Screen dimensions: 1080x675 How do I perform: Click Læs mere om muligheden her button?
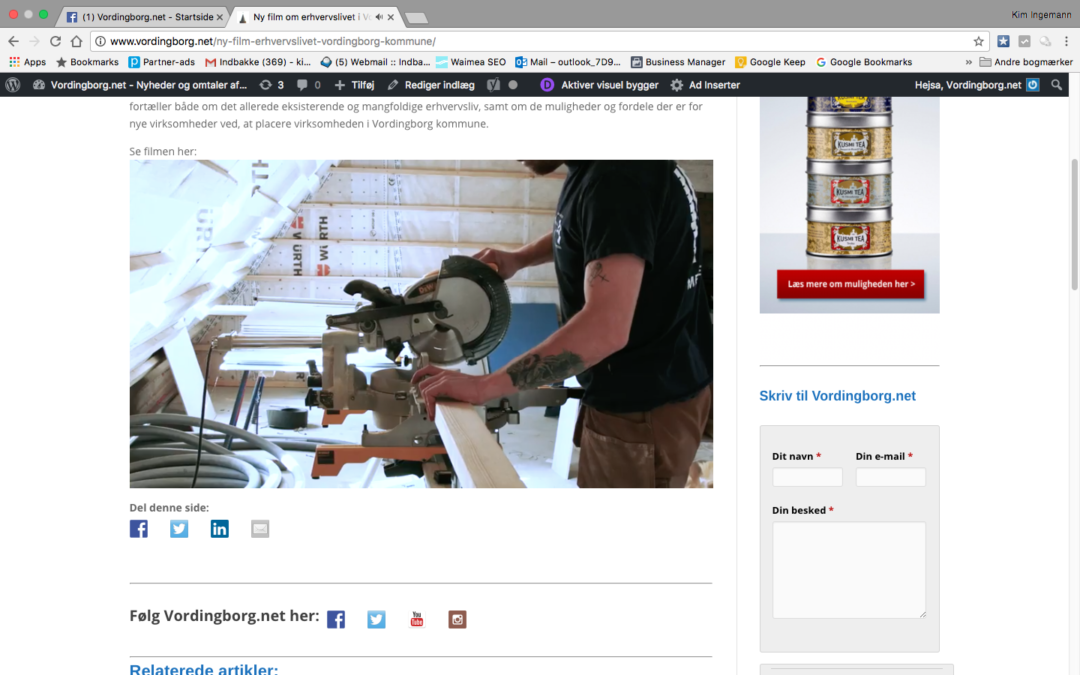pos(851,284)
